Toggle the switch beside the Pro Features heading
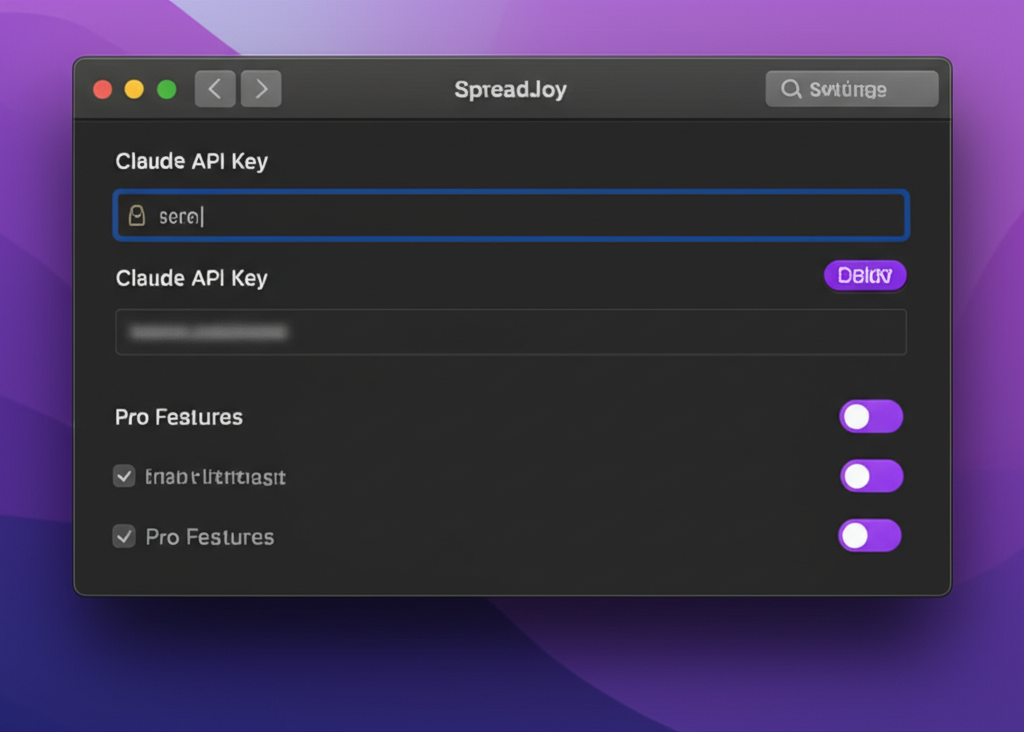The image size is (1024, 732). pos(870,417)
